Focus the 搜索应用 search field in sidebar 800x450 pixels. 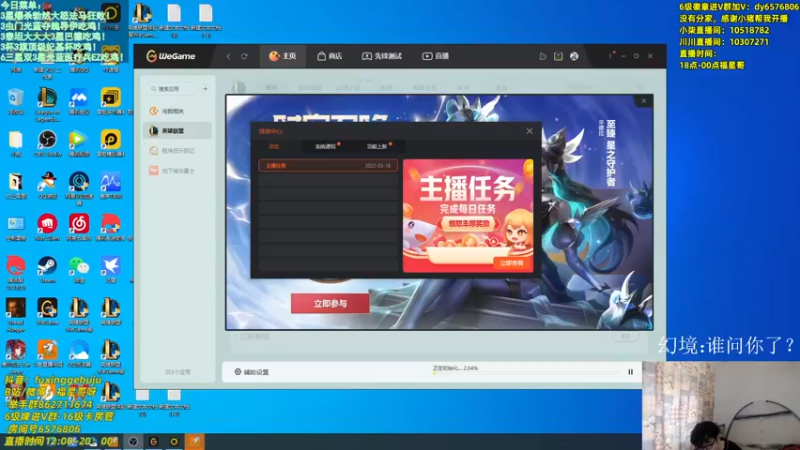(x=172, y=89)
